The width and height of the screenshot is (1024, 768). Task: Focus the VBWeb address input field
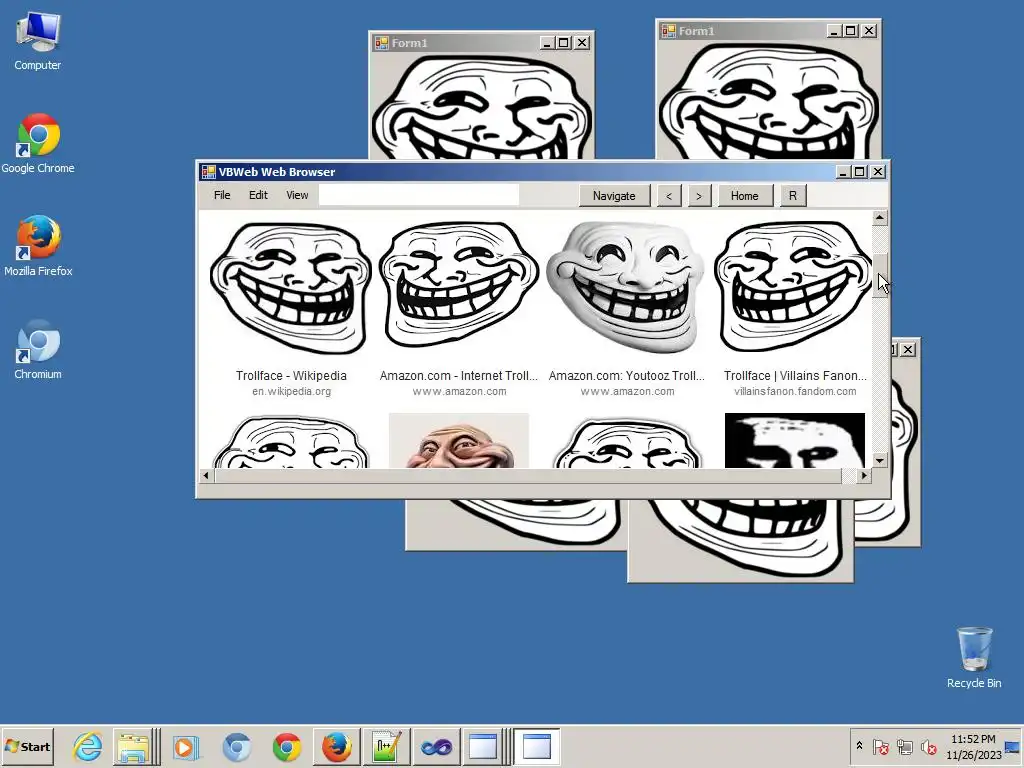419,195
